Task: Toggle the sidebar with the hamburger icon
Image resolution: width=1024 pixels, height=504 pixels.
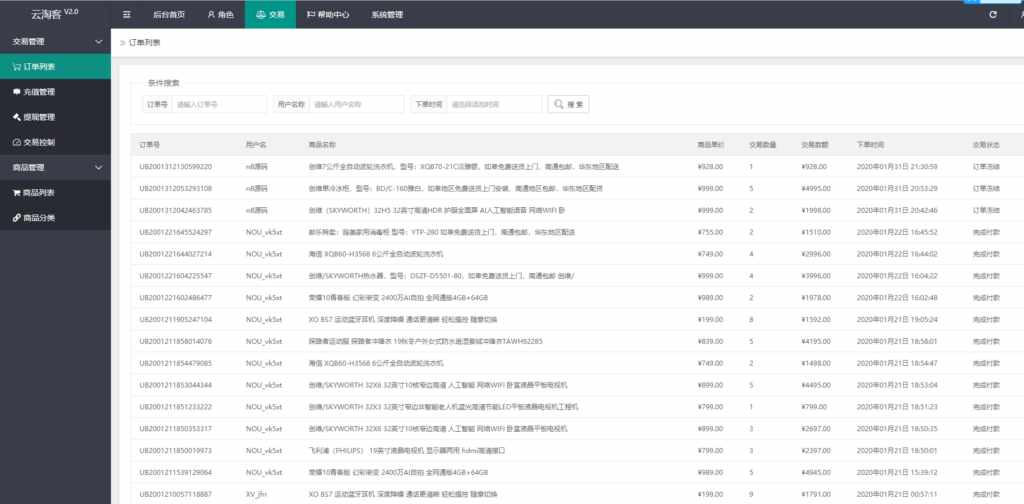Action: [127, 14]
